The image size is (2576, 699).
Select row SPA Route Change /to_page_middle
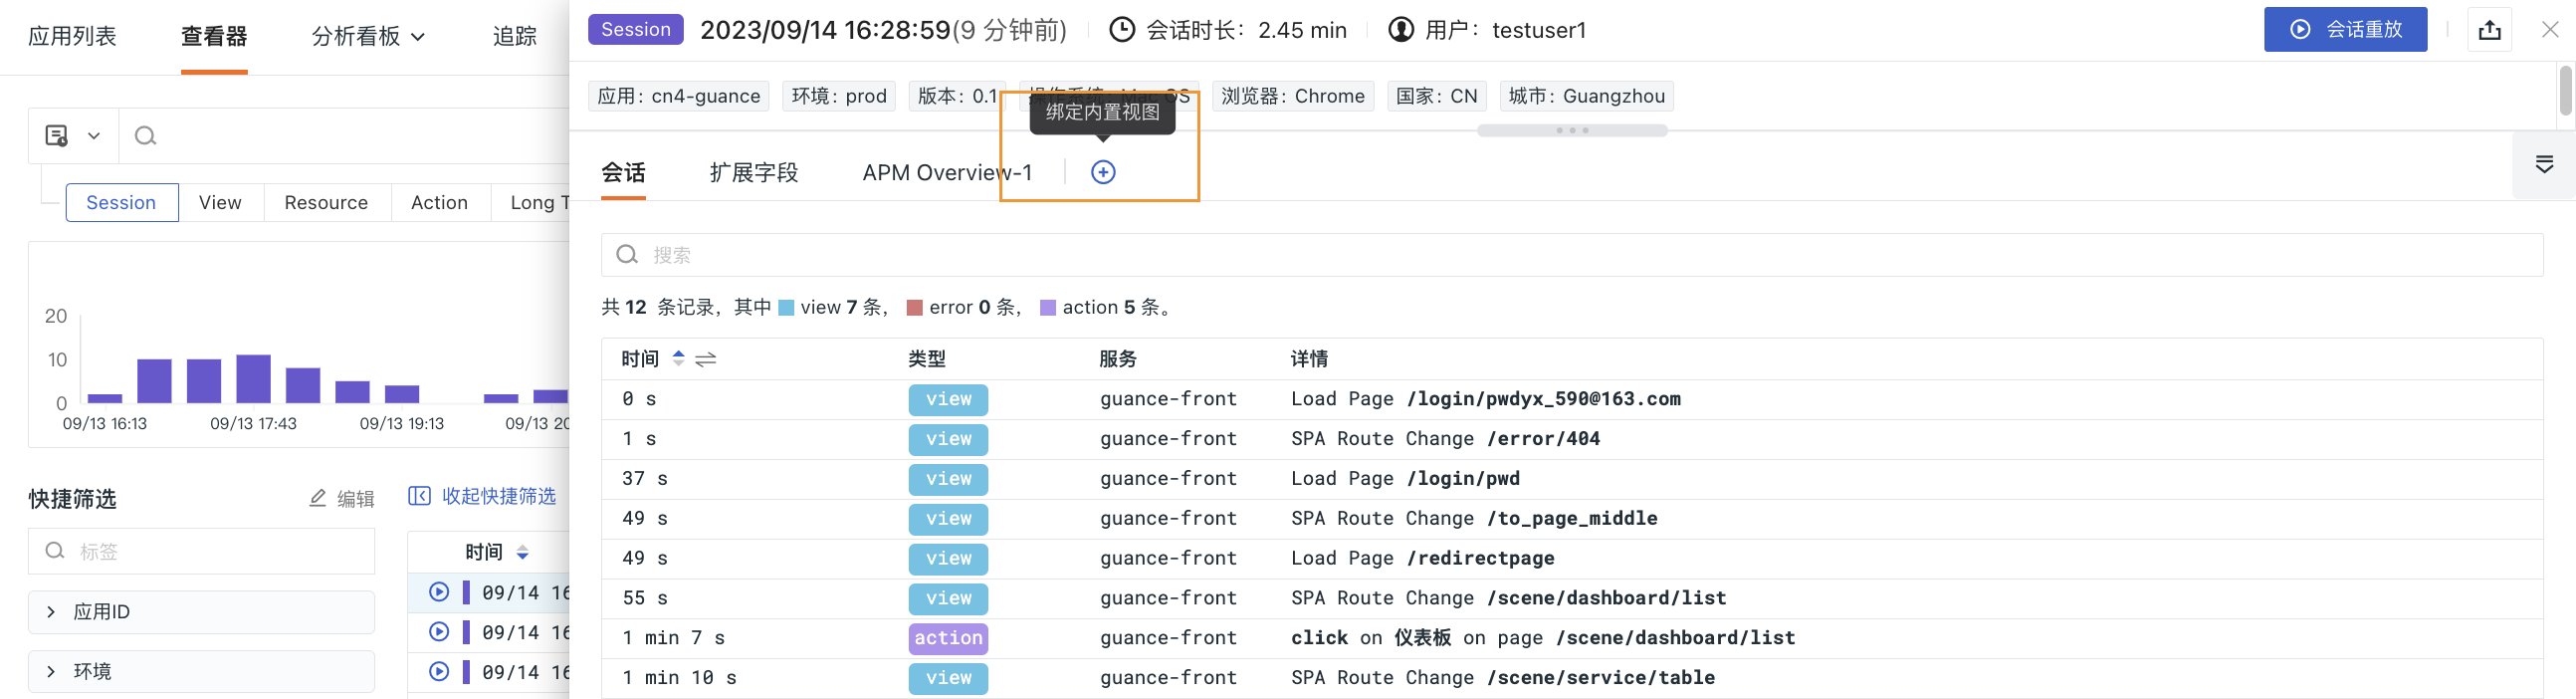[x=1571, y=519]
